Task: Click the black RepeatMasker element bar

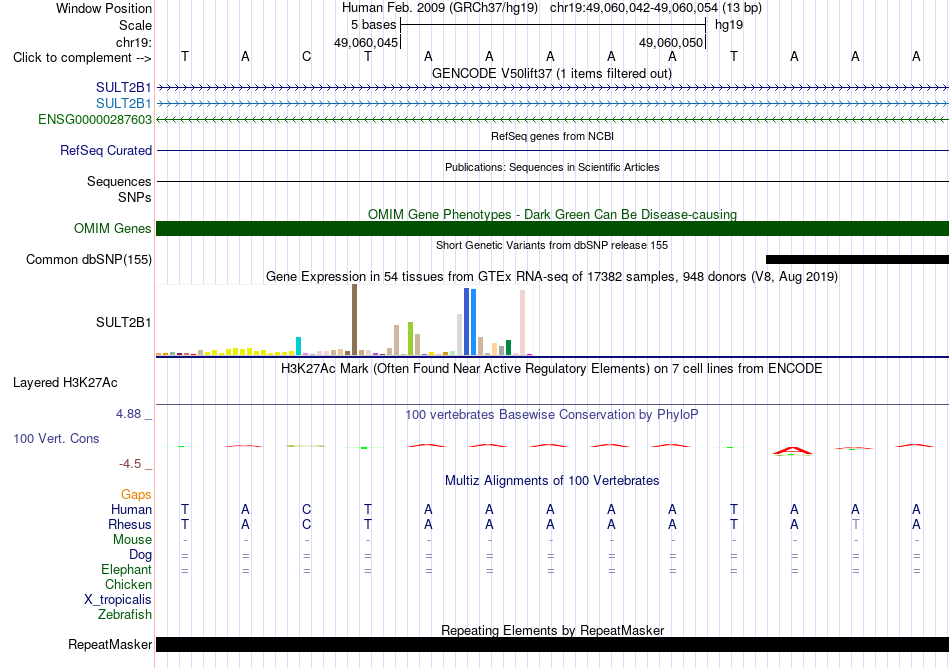Action: [553, 644]
